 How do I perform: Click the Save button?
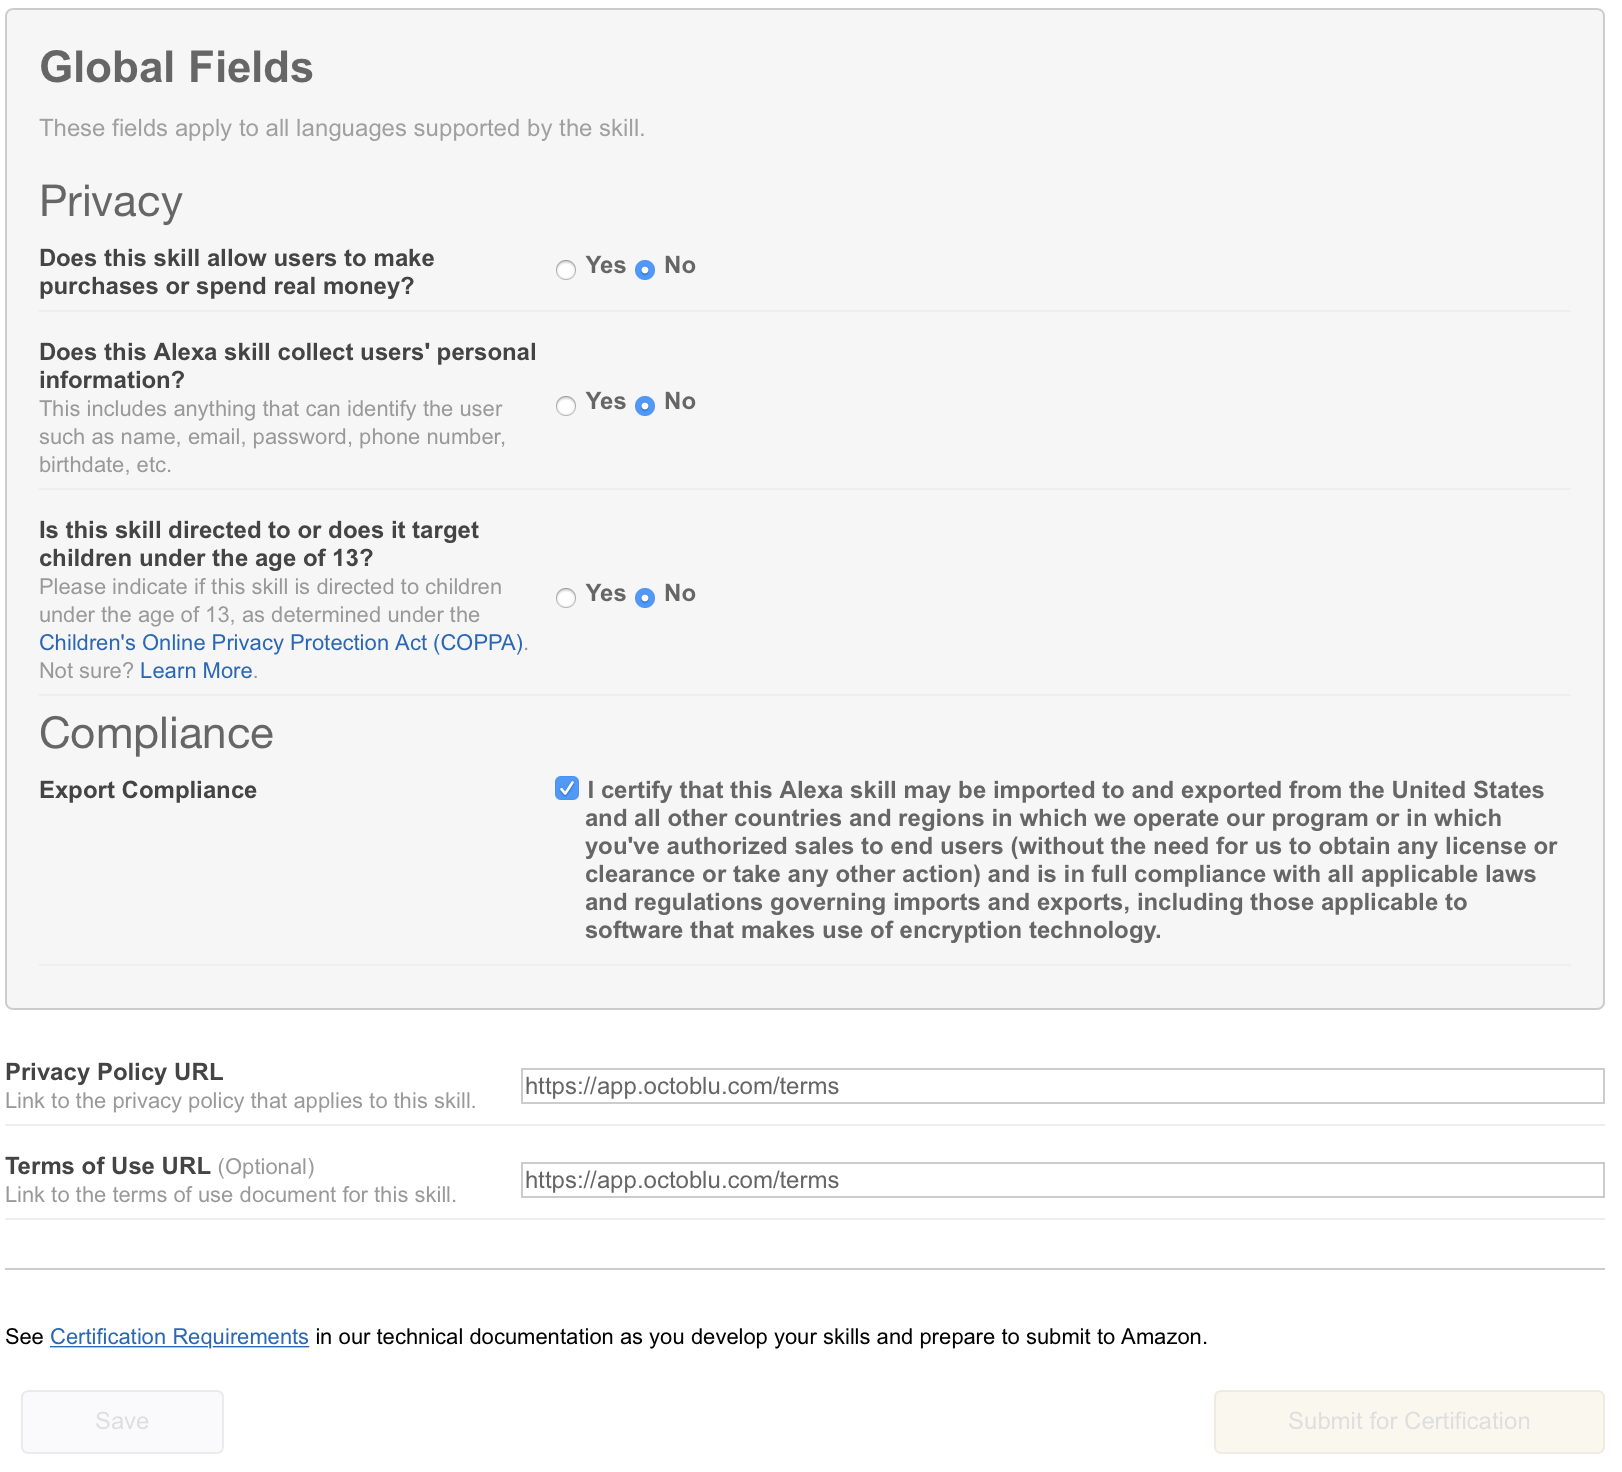point(122,1421)
